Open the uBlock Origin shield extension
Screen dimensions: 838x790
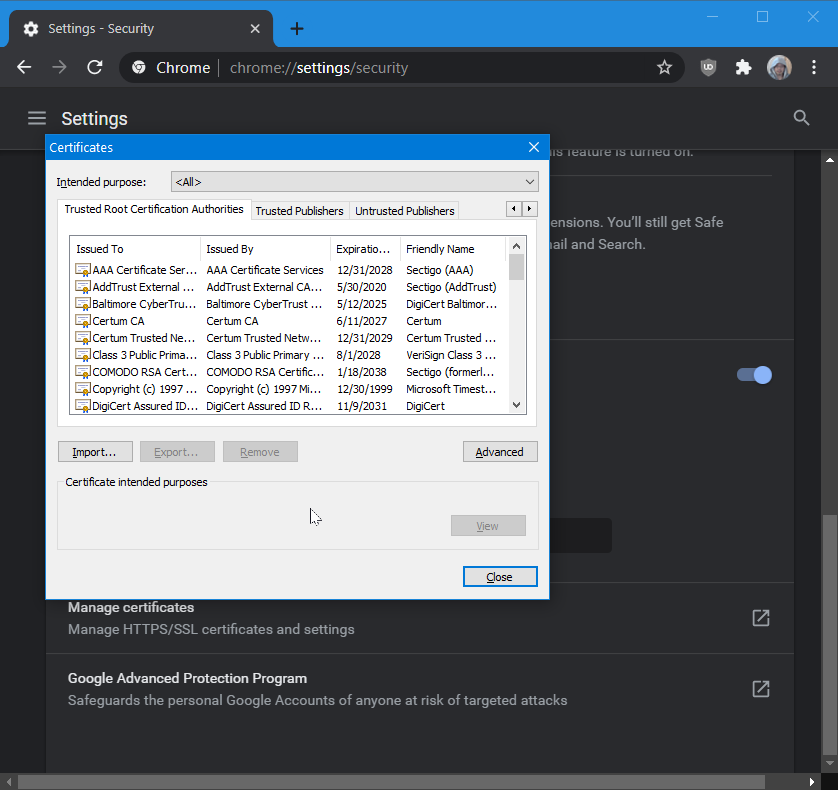[x=708, y=67]
